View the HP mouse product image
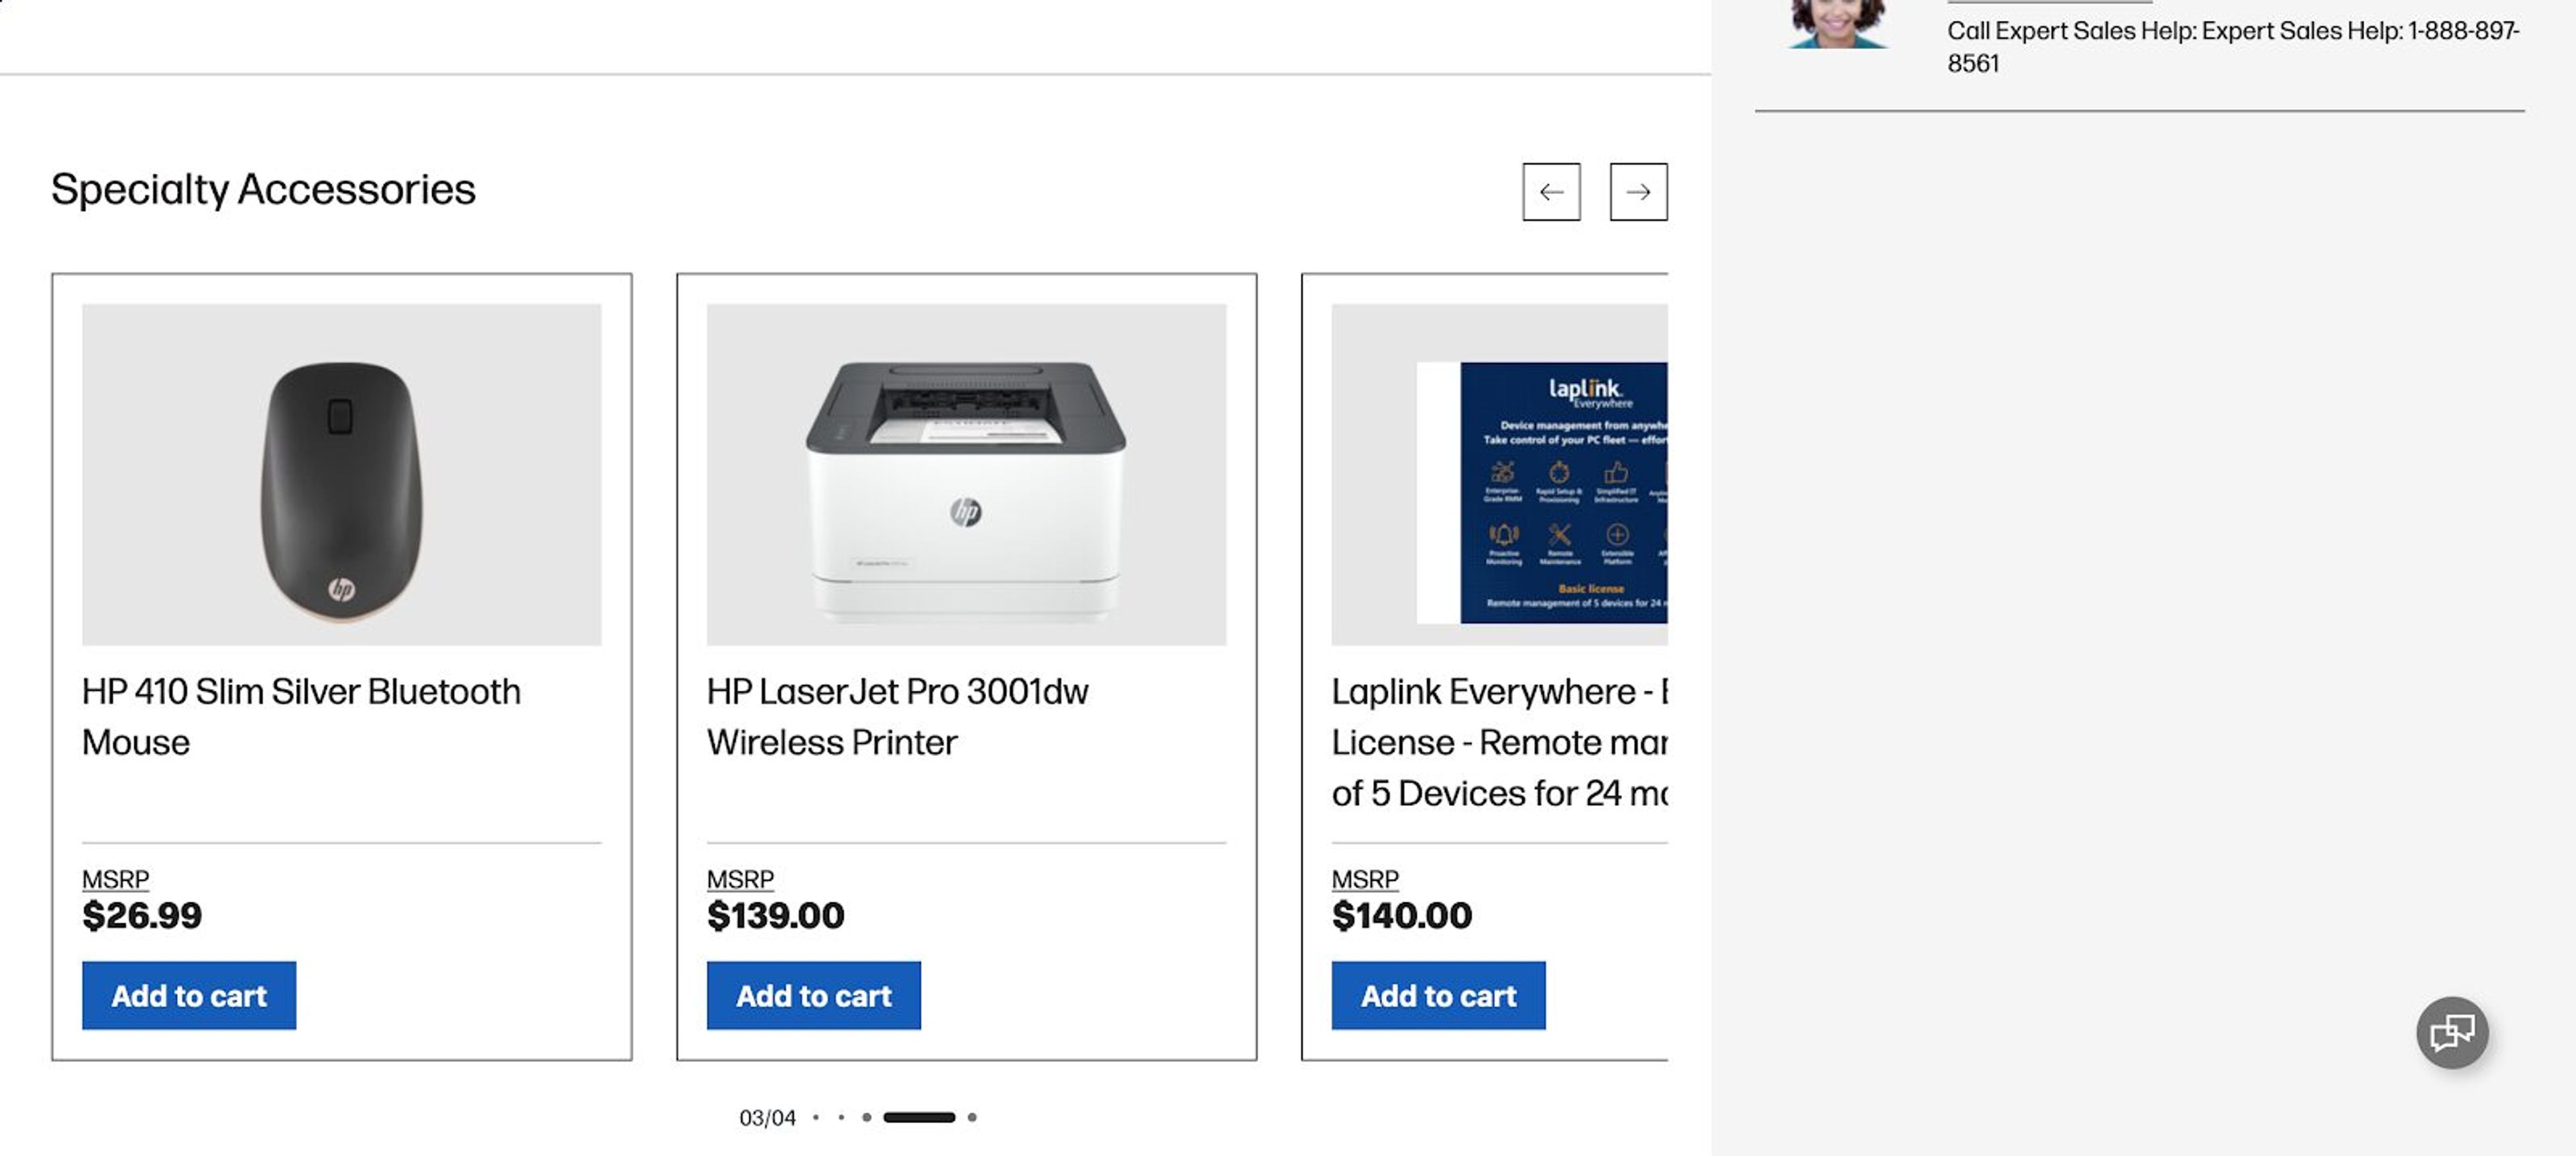The width and height of the screenshot is (2576, 1156). (341, 476)
